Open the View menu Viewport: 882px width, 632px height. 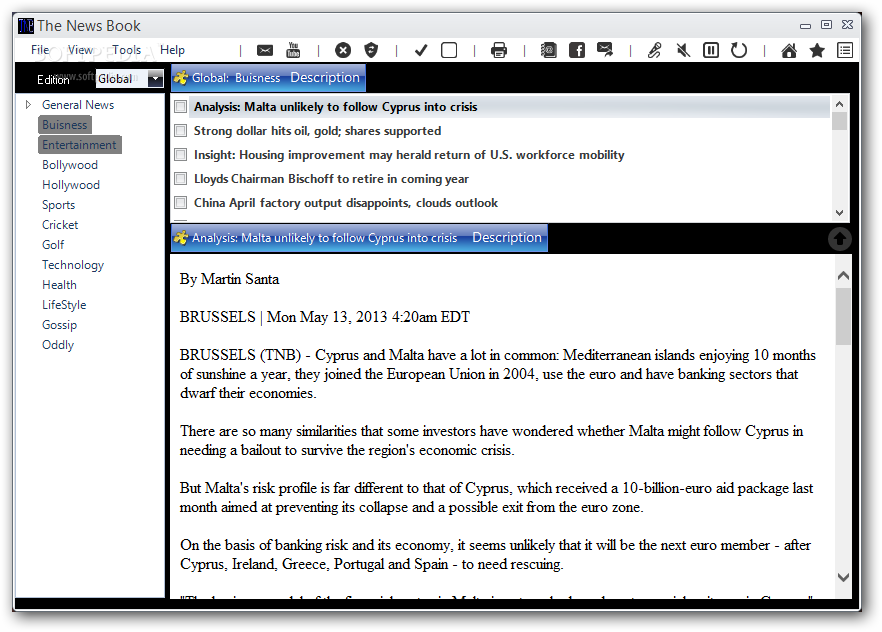[x=80, y=50]
